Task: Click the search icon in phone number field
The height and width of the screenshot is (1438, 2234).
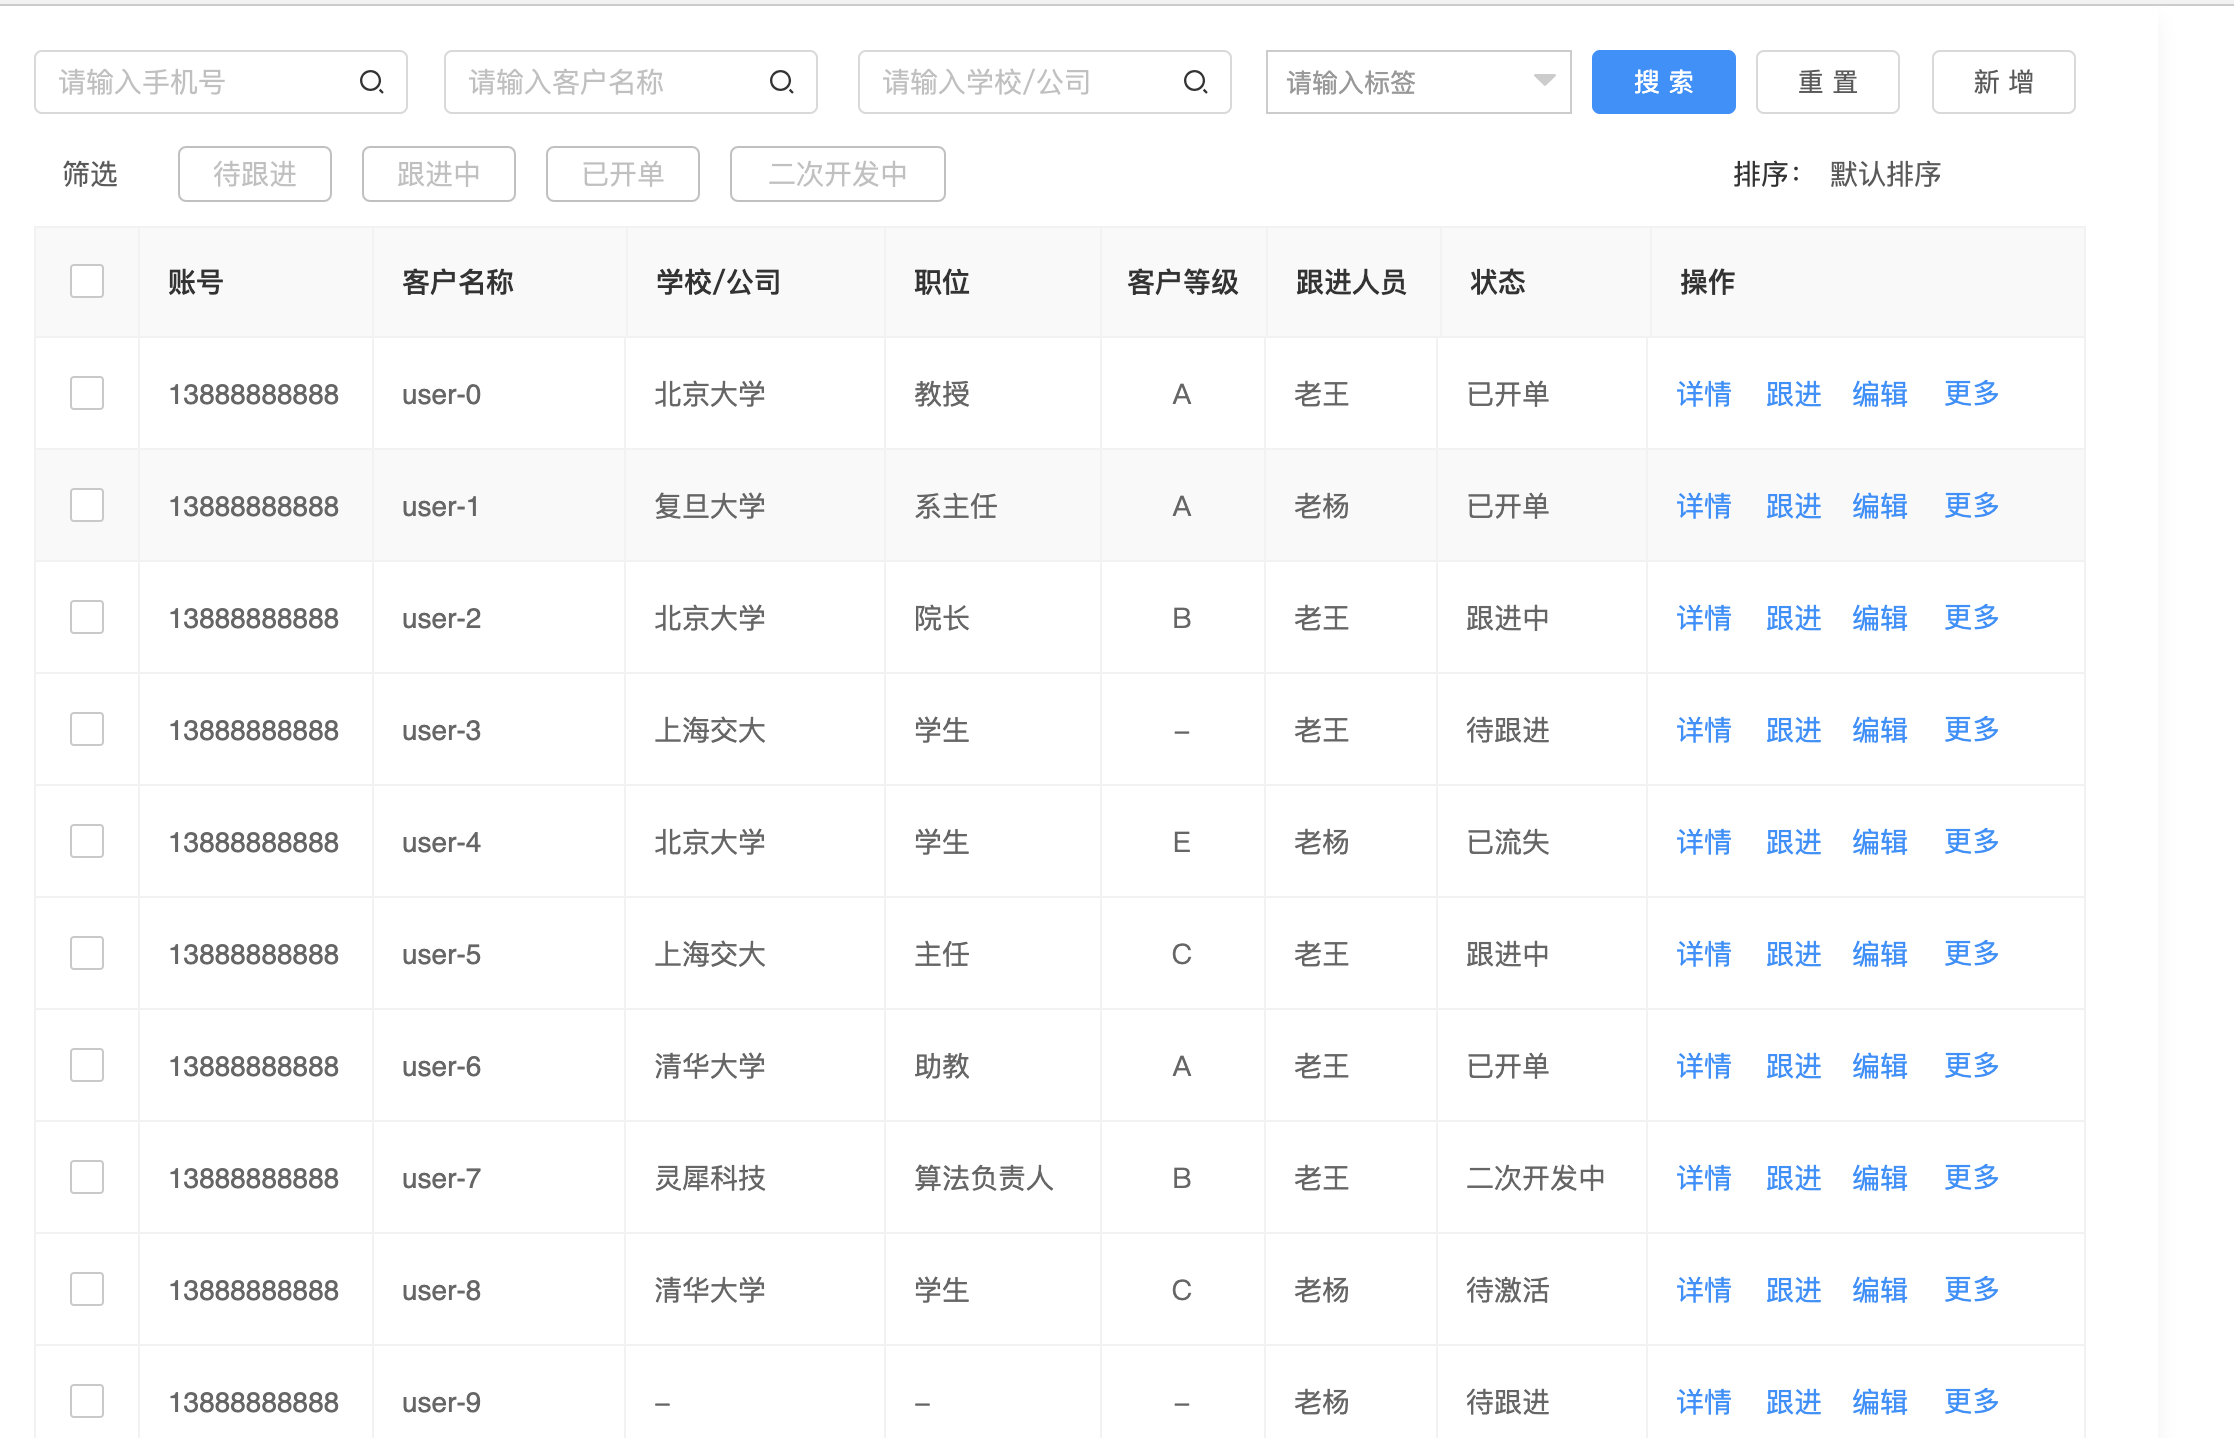Action: tap(371, 82)
